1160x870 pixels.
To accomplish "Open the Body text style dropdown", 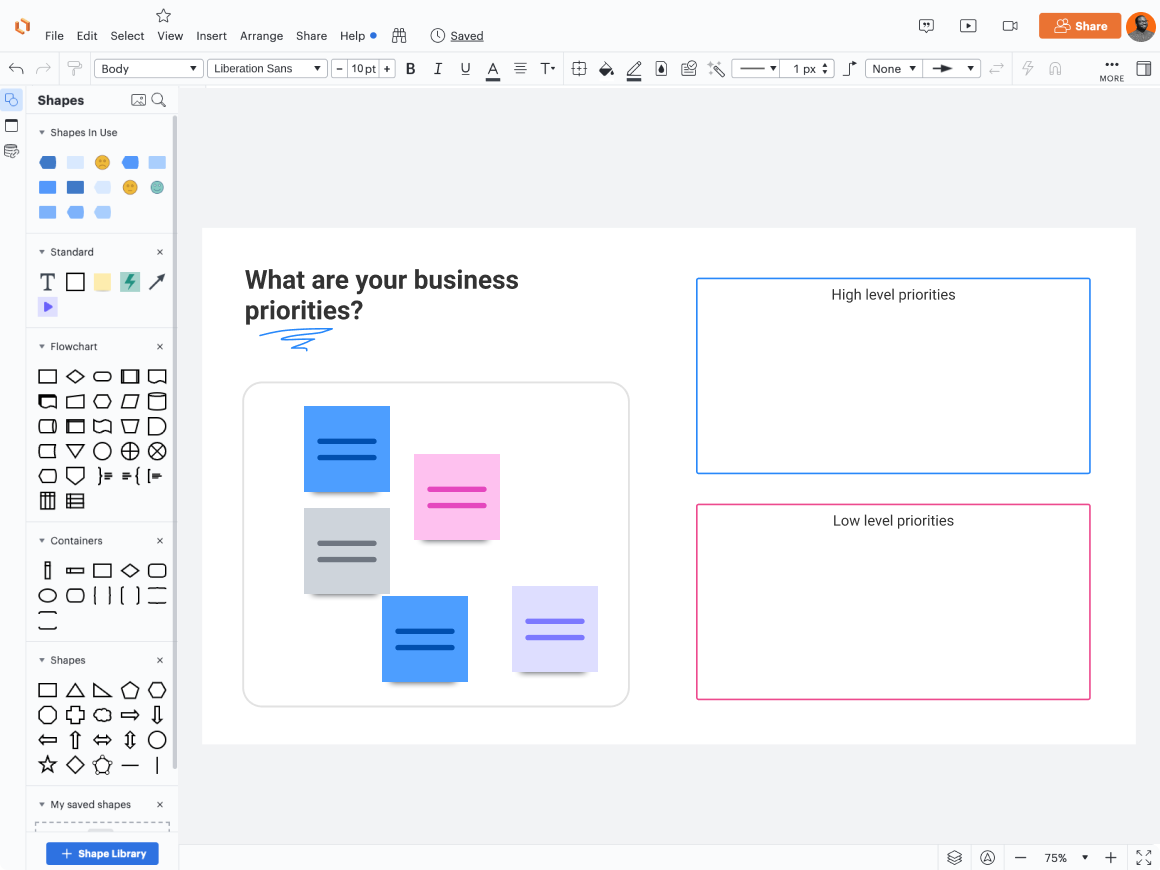I will (x=149, y=69).
